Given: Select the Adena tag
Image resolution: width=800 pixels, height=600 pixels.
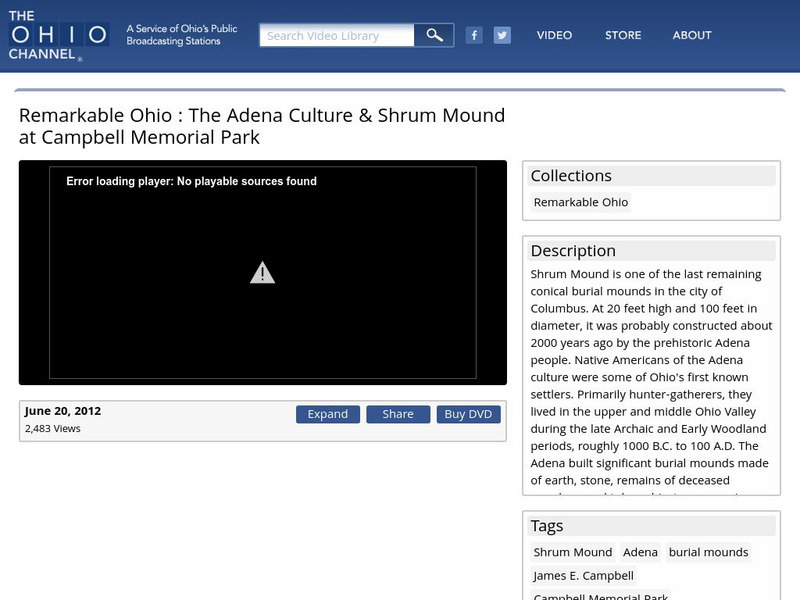Looking at the screenshot, I should coord(640,552).
